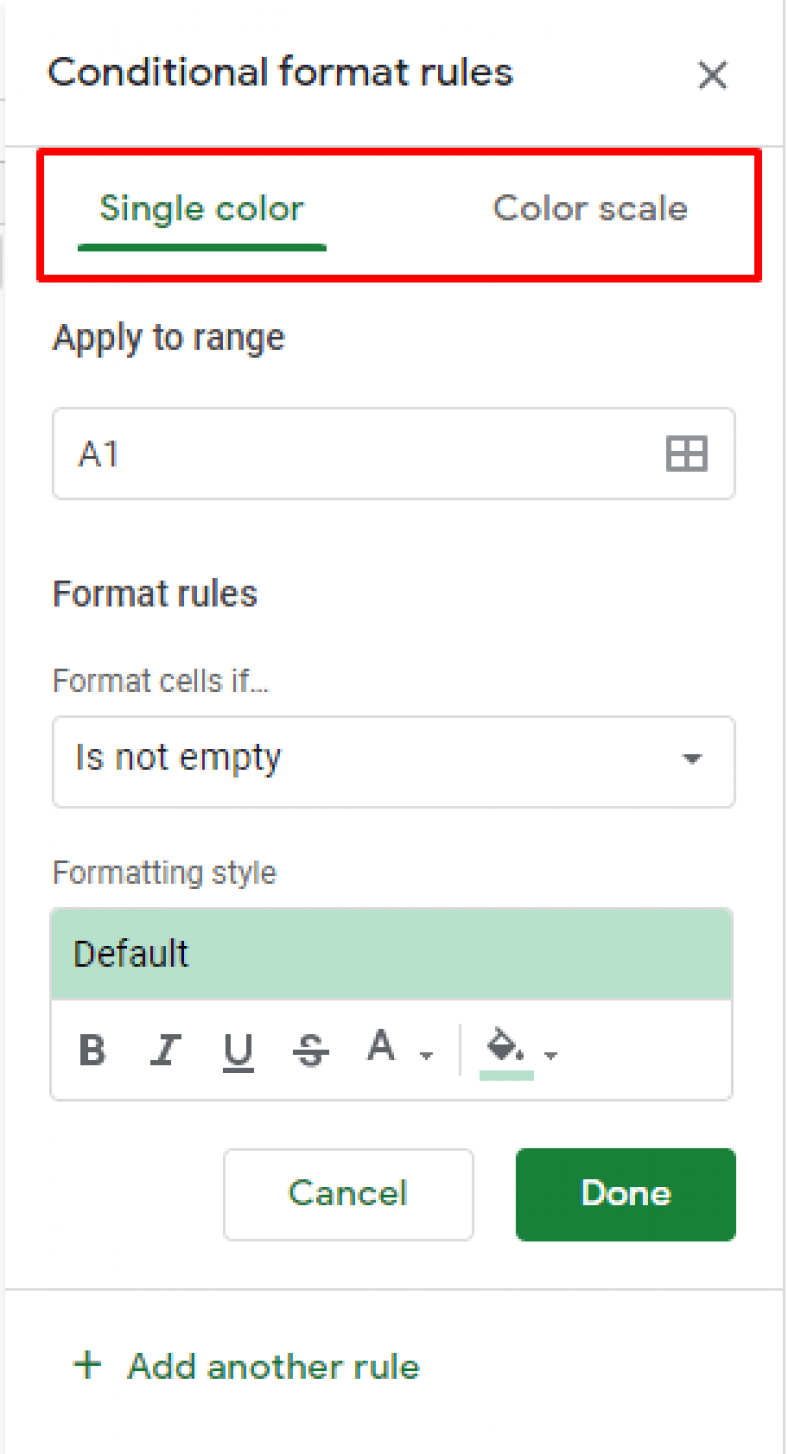Expand the fill color dropdown arrow
Screen dimensions: 788x1454
(x=552, y=1056)
